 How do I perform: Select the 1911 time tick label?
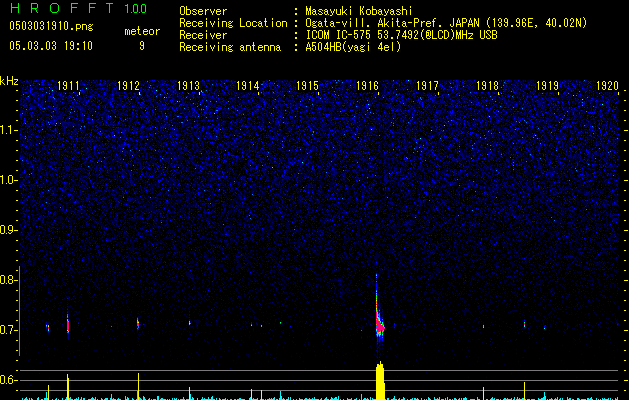pos(70,86)
